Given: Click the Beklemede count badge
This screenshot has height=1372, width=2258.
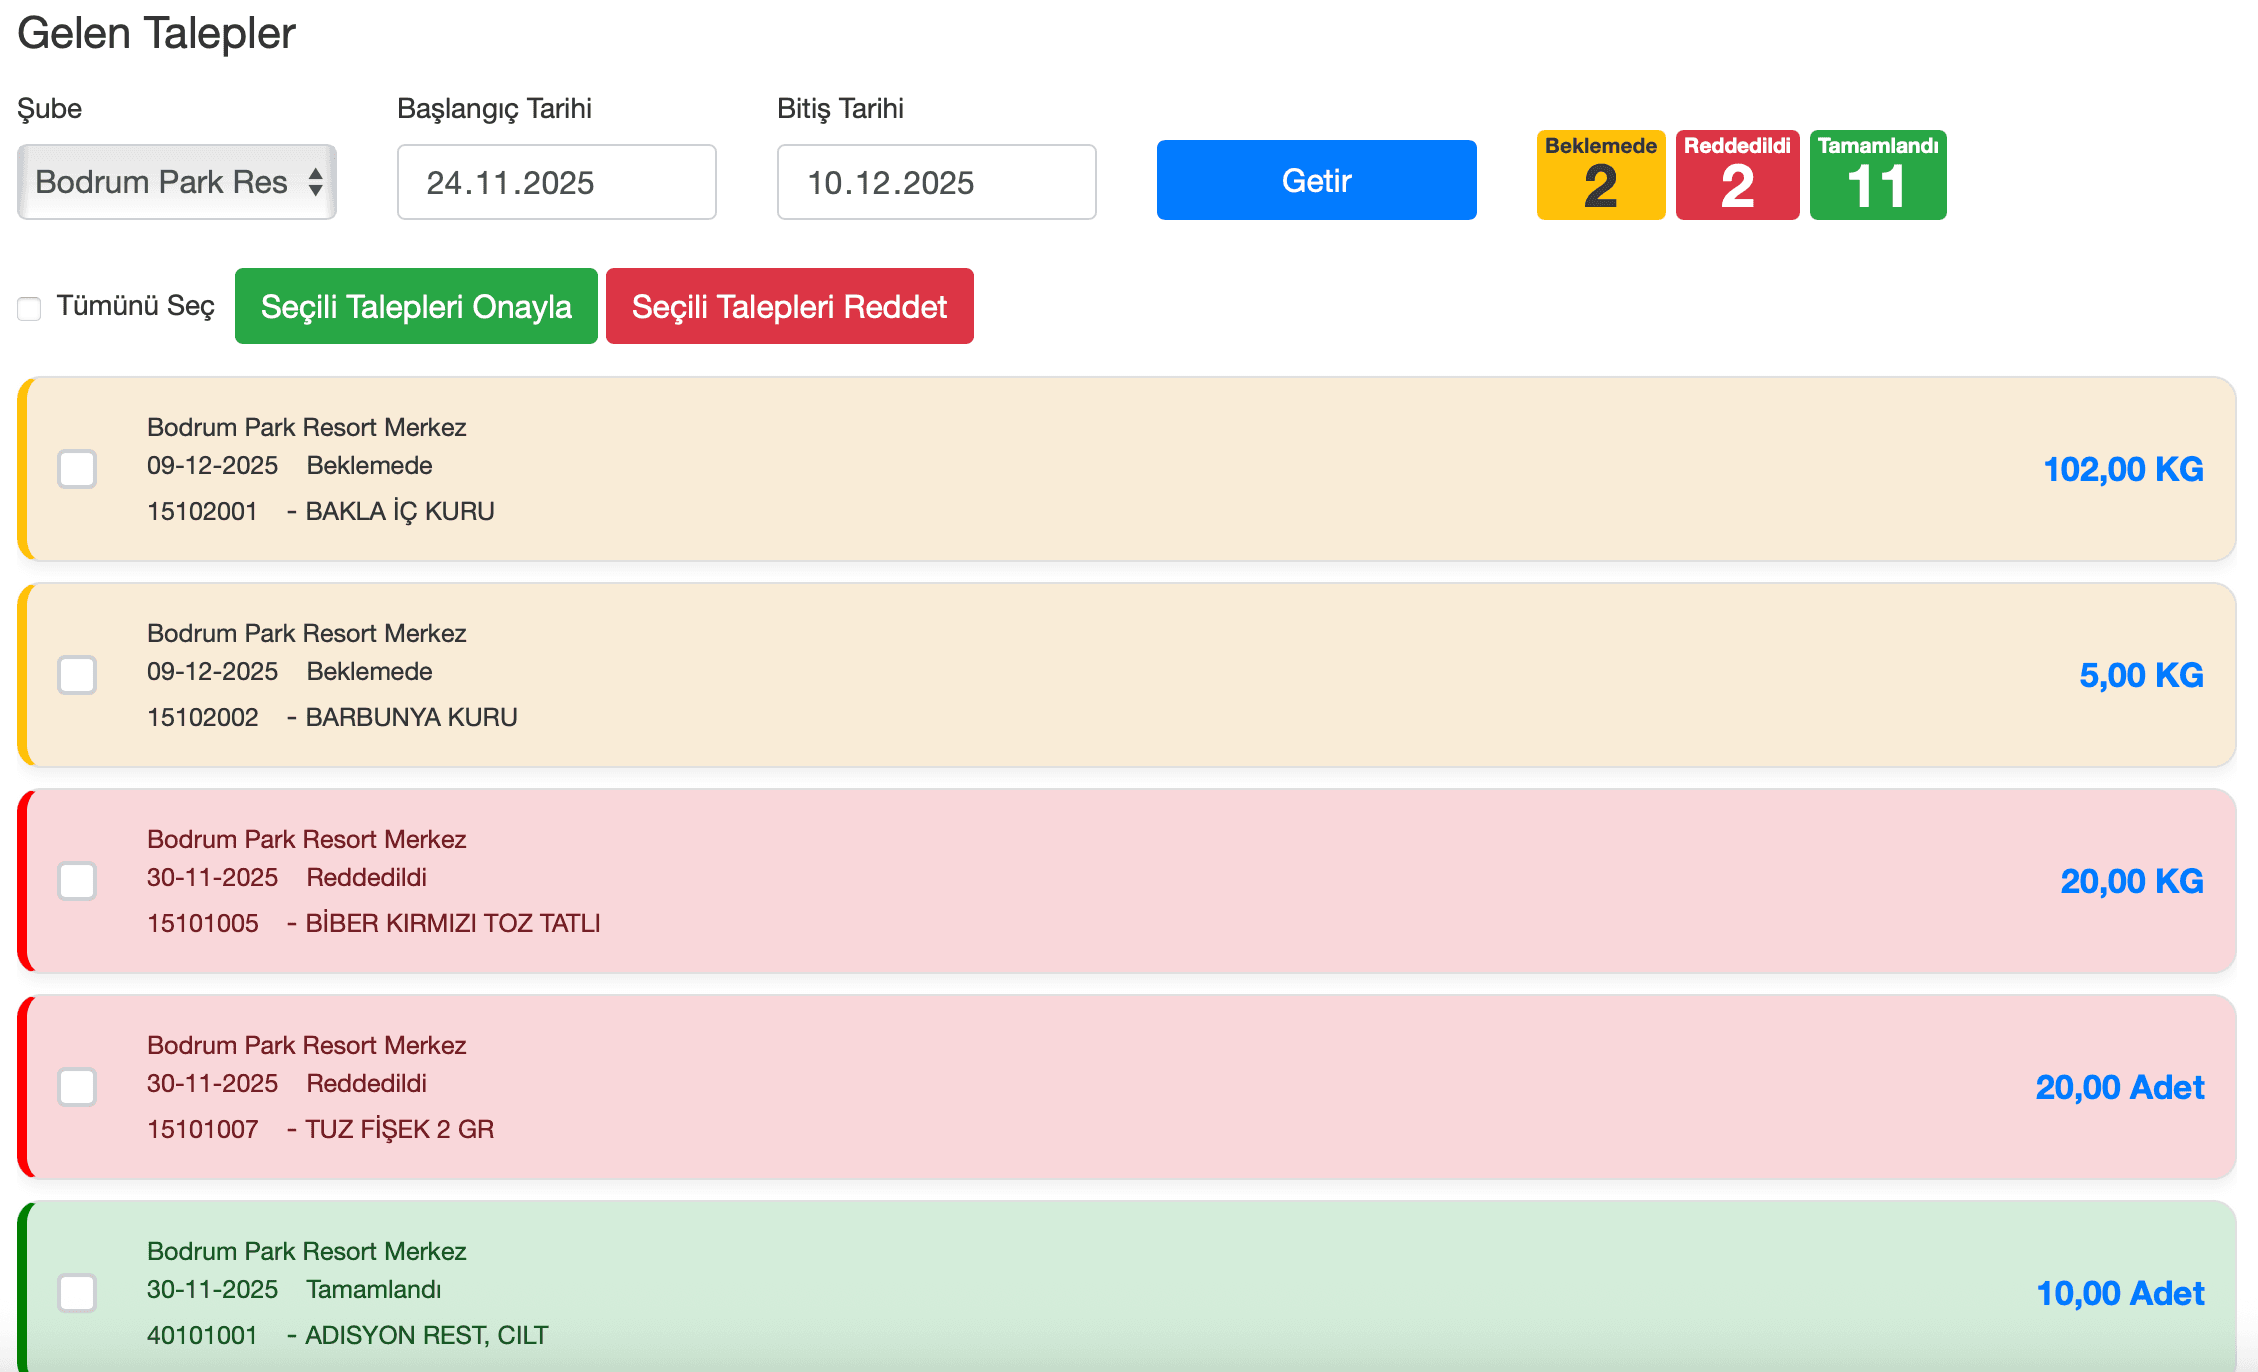Looking at the screenshot, I should [1600, 175].
